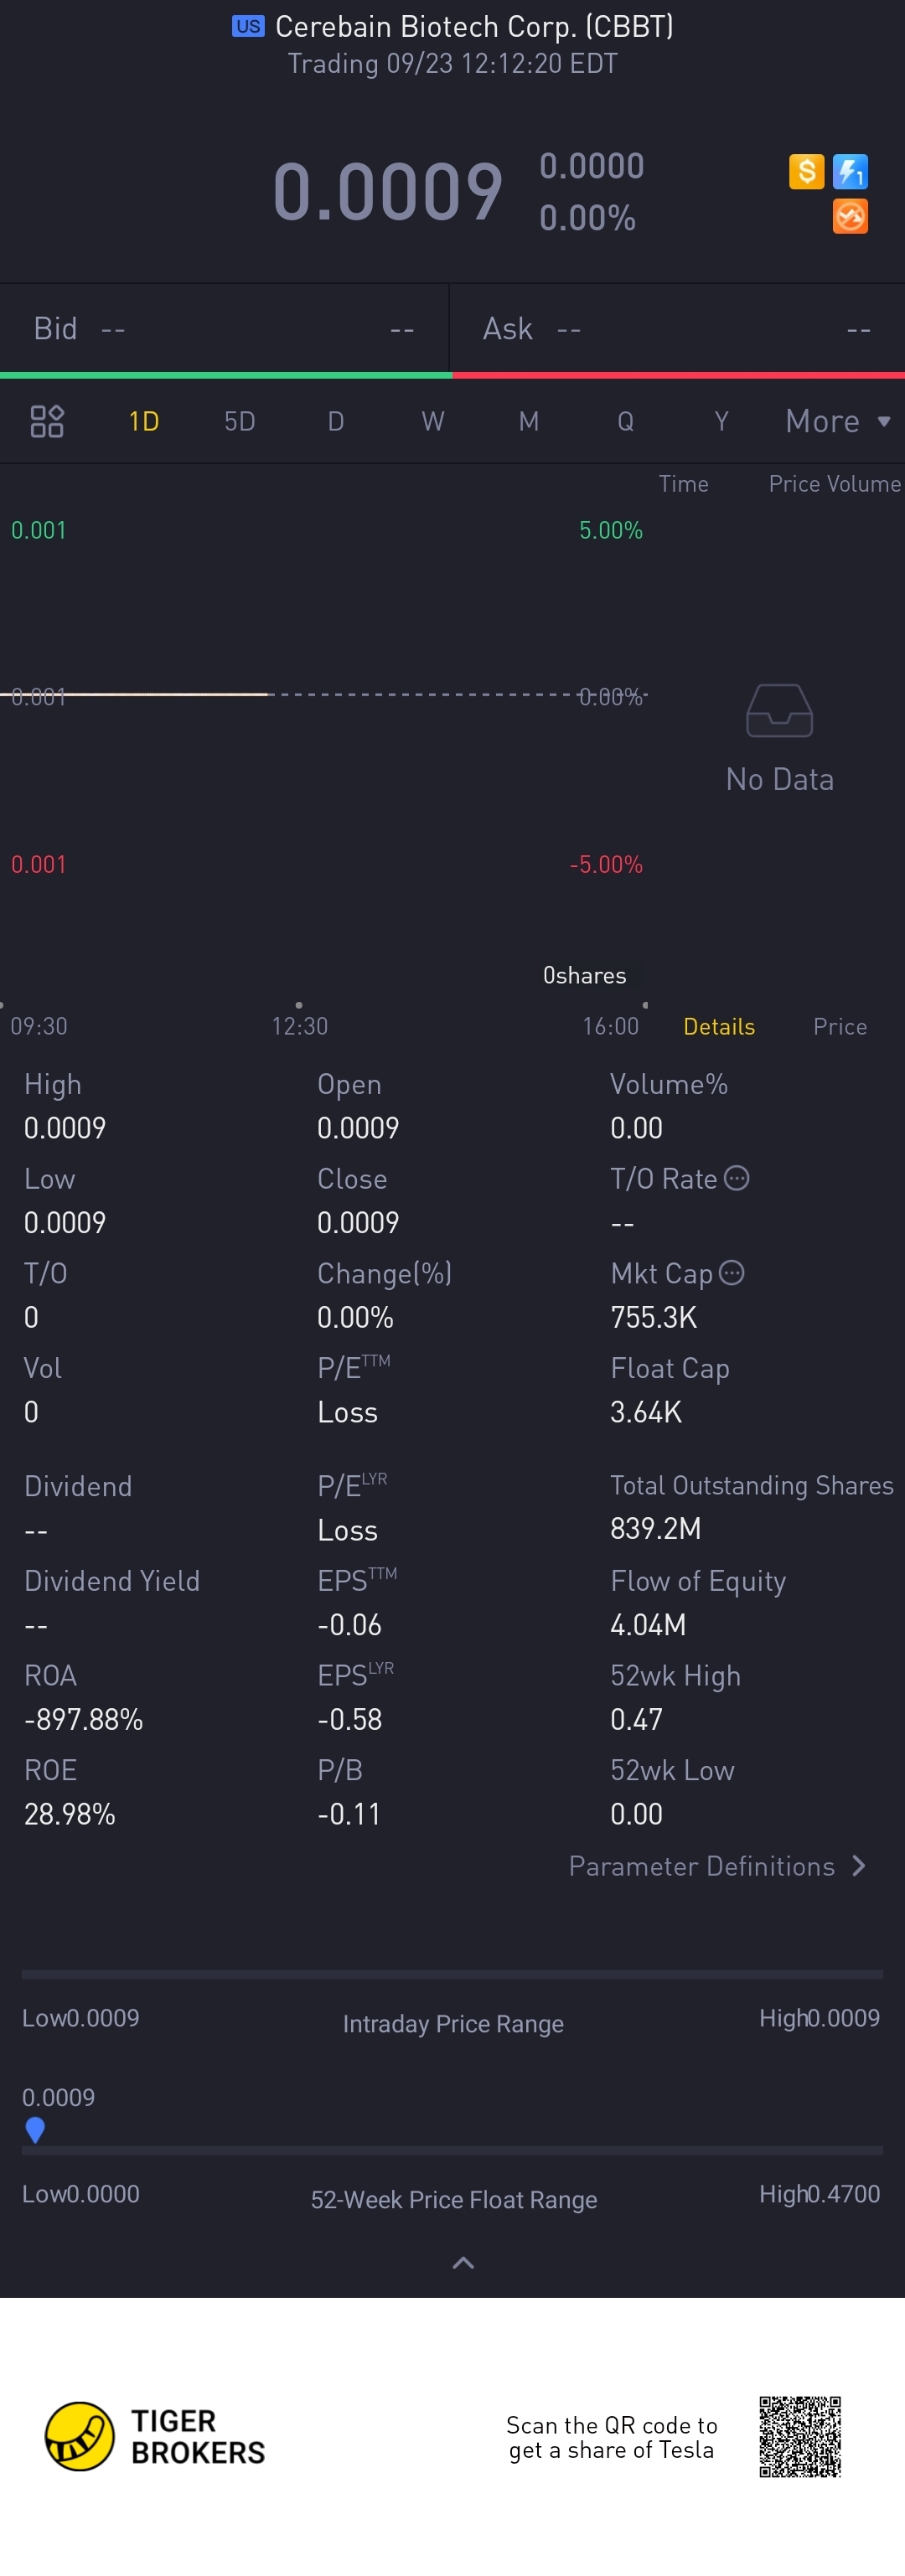The height and width of the screenshot is (2576, 905).
Task: Tap the Tesla share QR code
Action: point(799,2436)
